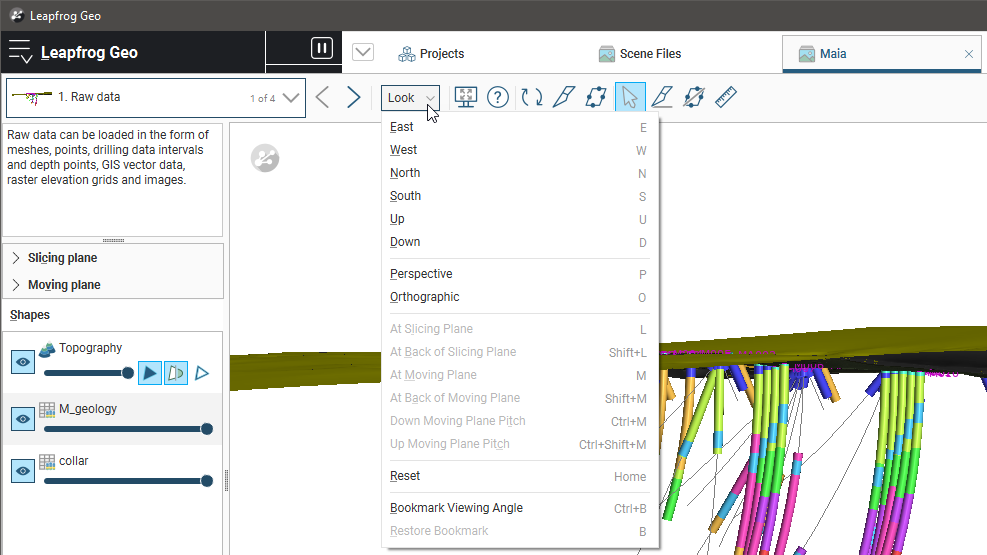Click the share icon in scene view
The height and width of the screenshot is (555, 987).
(265, 158)
